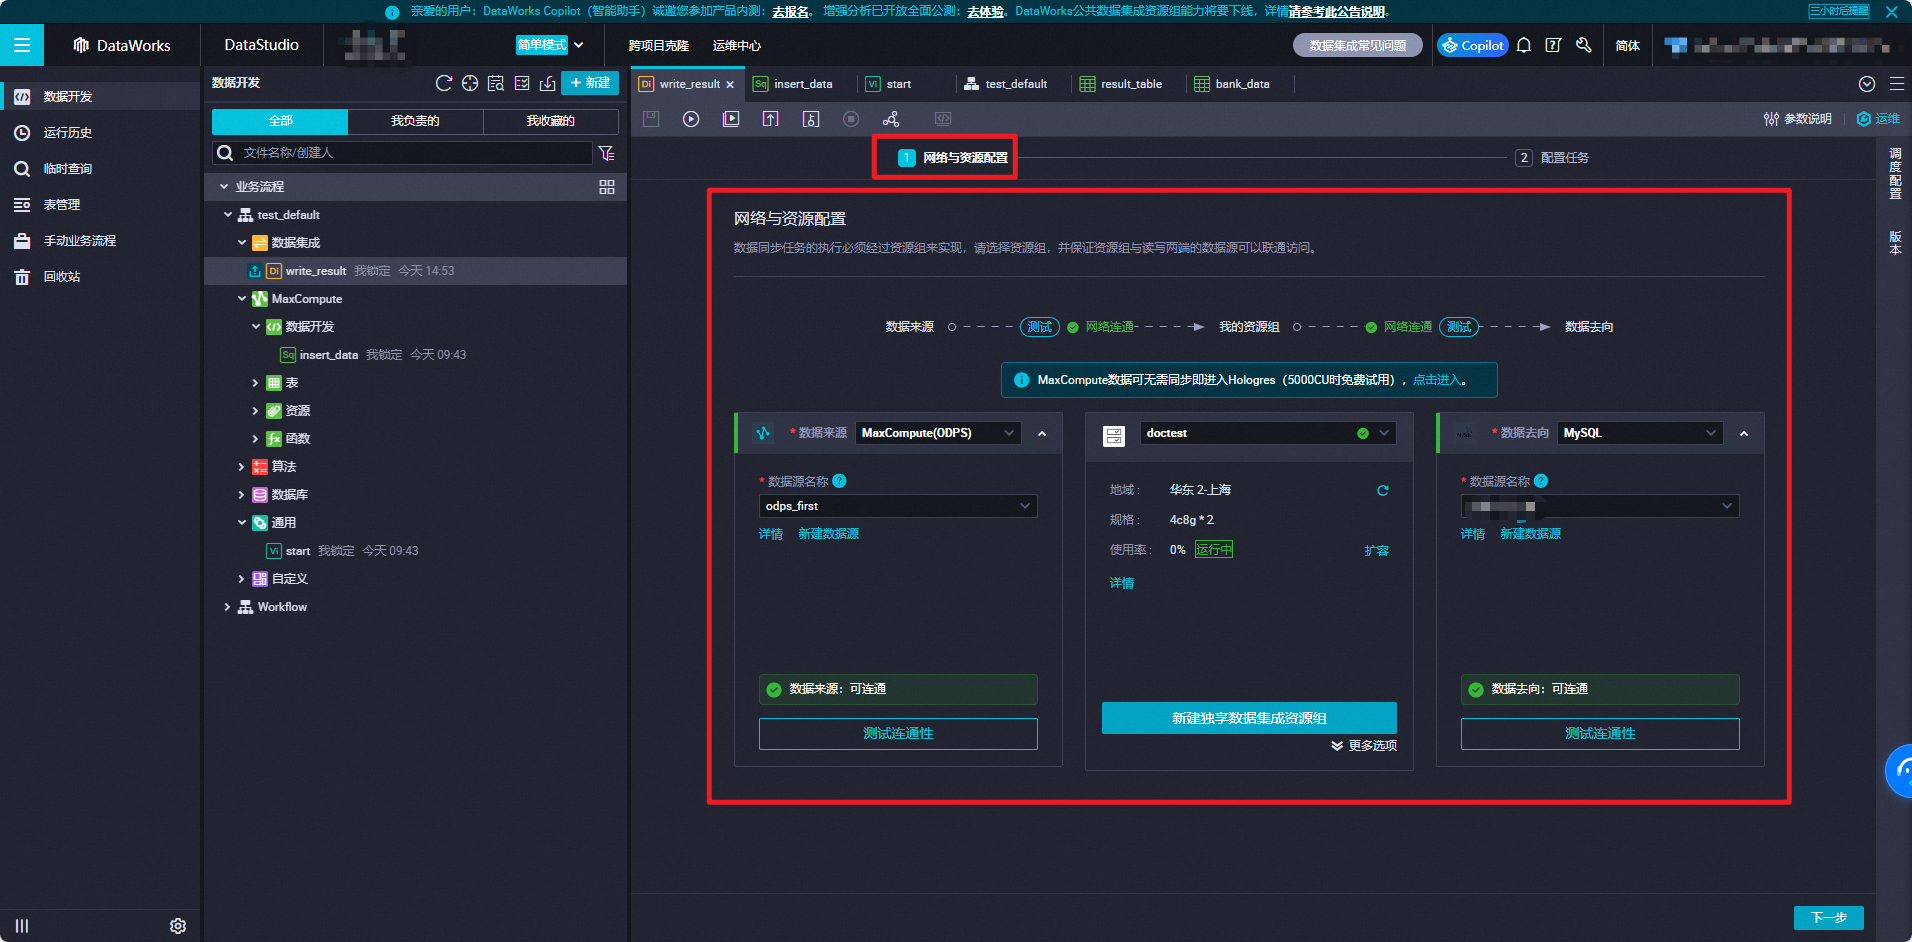Collapse the 数据来源 card with its chevron

[1042, 433]
